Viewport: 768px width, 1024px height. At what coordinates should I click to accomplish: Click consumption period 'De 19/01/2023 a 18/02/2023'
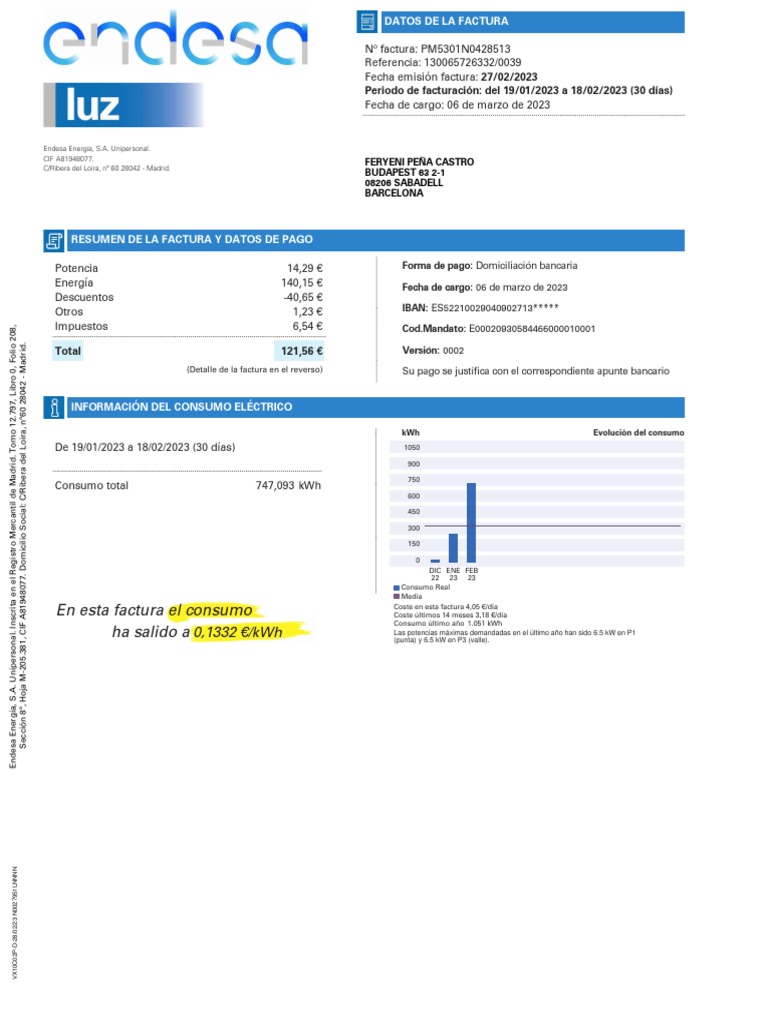(145, 447)
